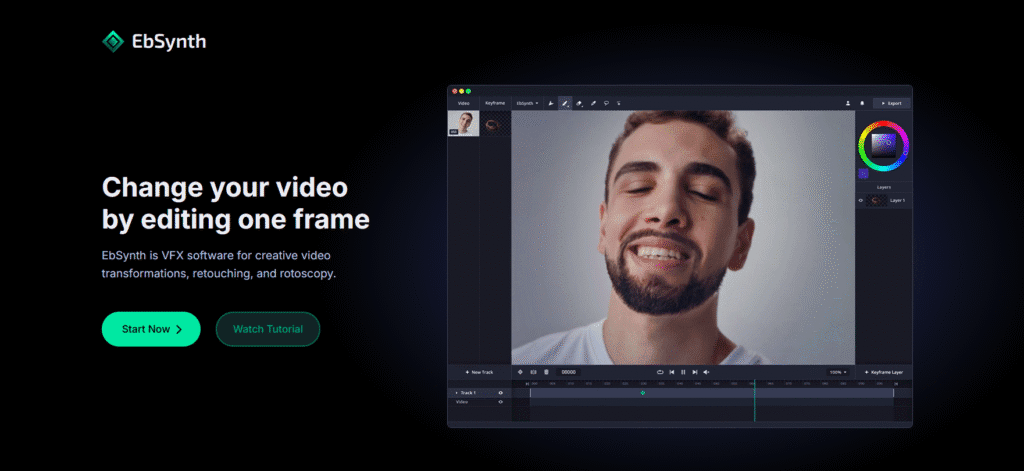
Task: Select the Eraser tool
Action: 579,103
